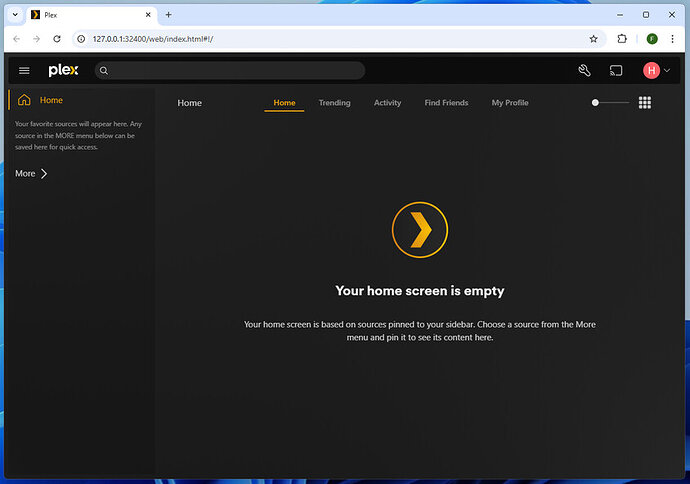Expand the account dropdown arrow
This screenshot has width=690, height=484.
pyautogui.click(x=667, y=70)
